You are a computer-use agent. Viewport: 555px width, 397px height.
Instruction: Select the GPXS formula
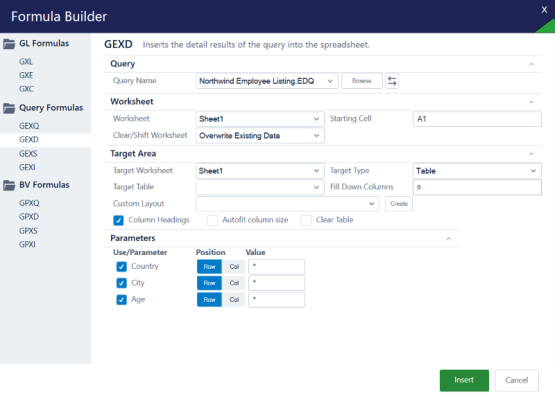tap(28, 231)
